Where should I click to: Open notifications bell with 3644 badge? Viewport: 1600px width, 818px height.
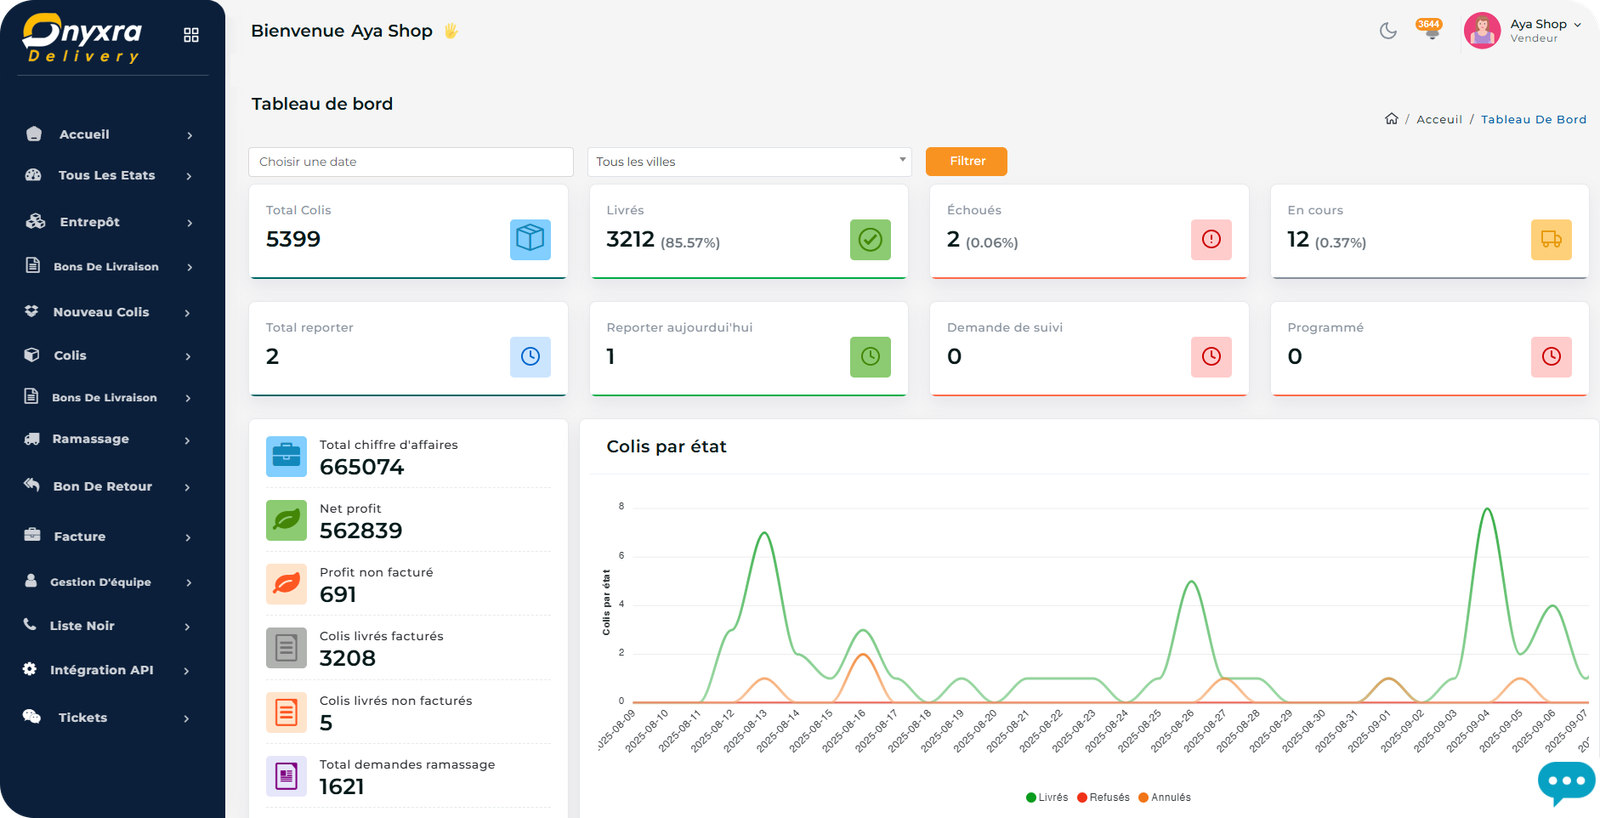click(x=1431, y=31)
